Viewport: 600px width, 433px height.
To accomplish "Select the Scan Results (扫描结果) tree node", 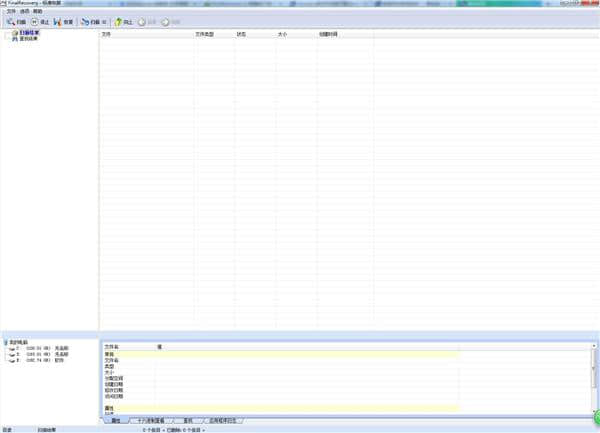I will pos(28,33).
